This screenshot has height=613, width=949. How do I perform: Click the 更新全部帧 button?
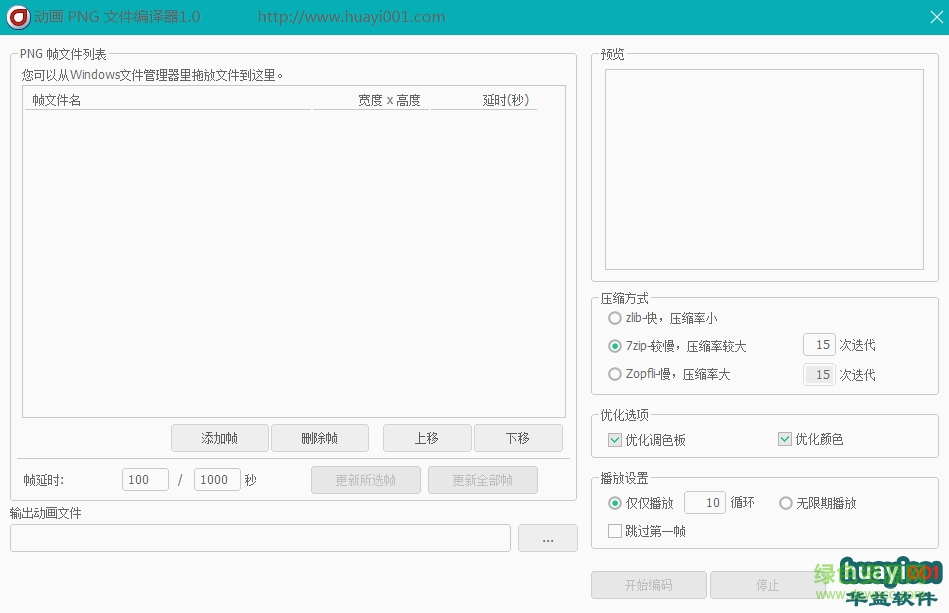click(482, 480)
